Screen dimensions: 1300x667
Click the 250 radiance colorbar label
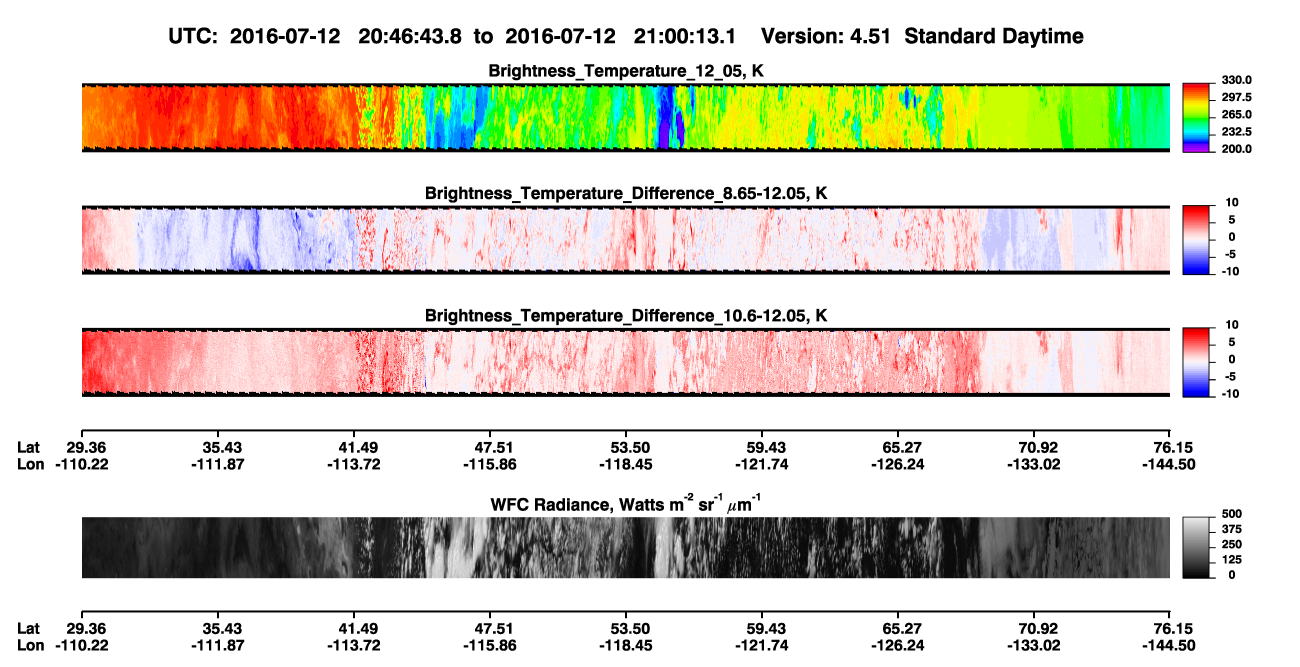(x=1231, y=544)
